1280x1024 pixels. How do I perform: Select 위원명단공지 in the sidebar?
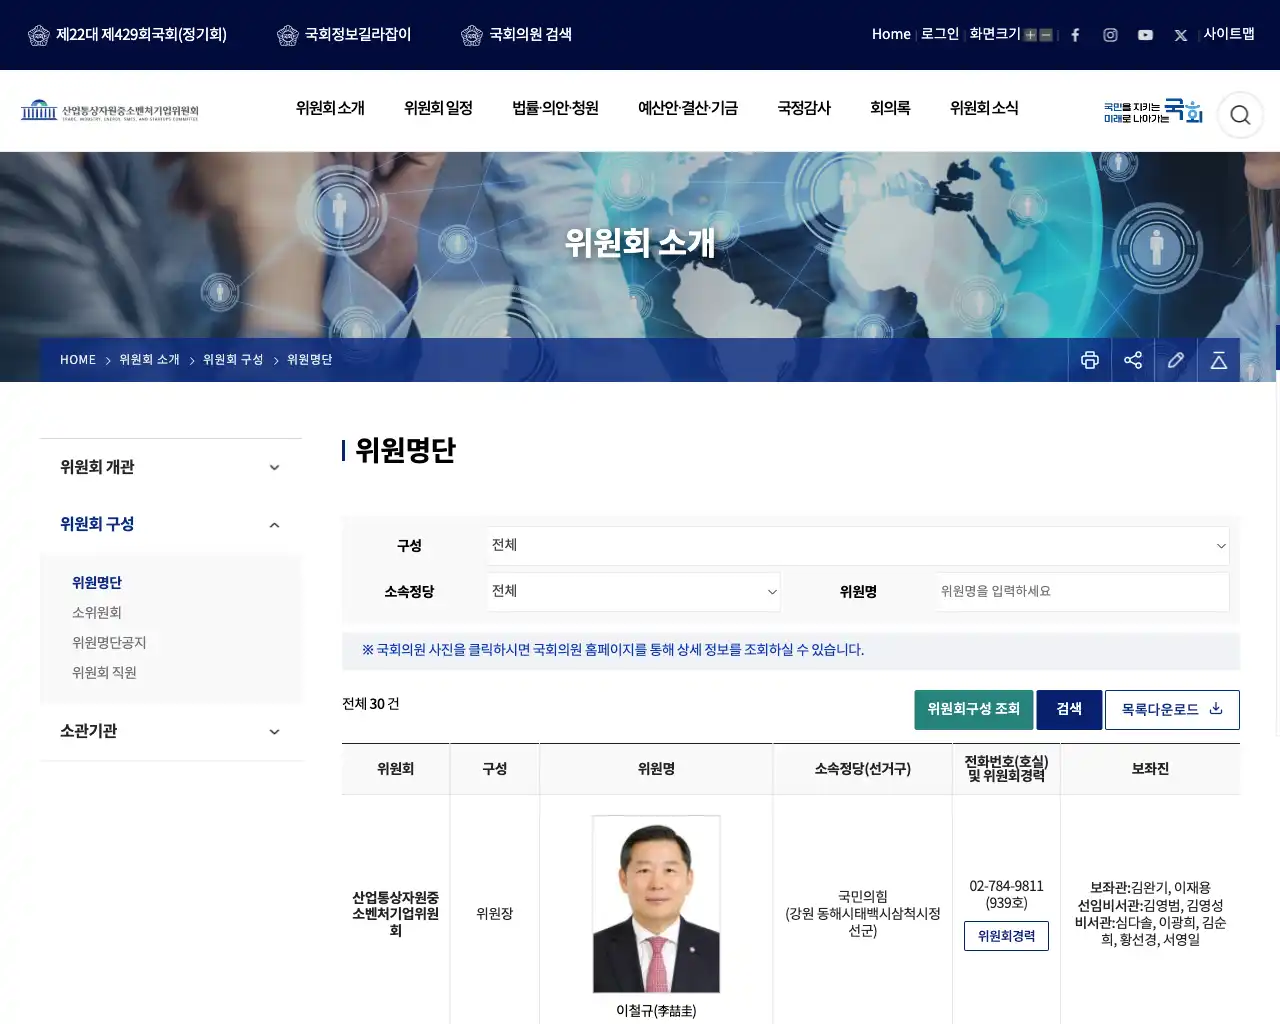click(x=109, y=643)
